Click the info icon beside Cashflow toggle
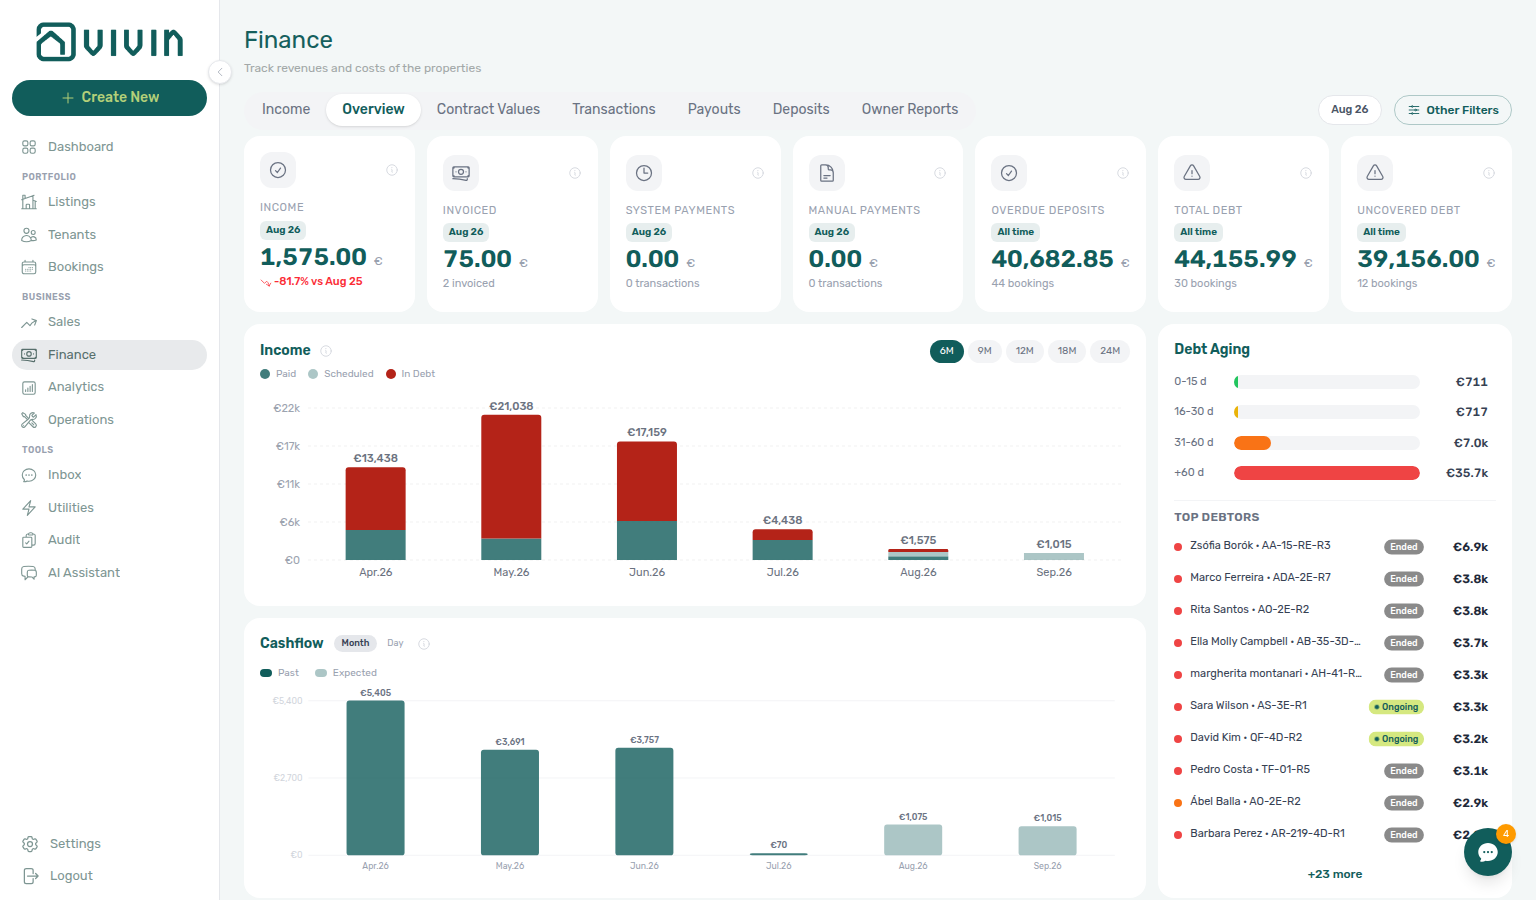 coord(424,644)
